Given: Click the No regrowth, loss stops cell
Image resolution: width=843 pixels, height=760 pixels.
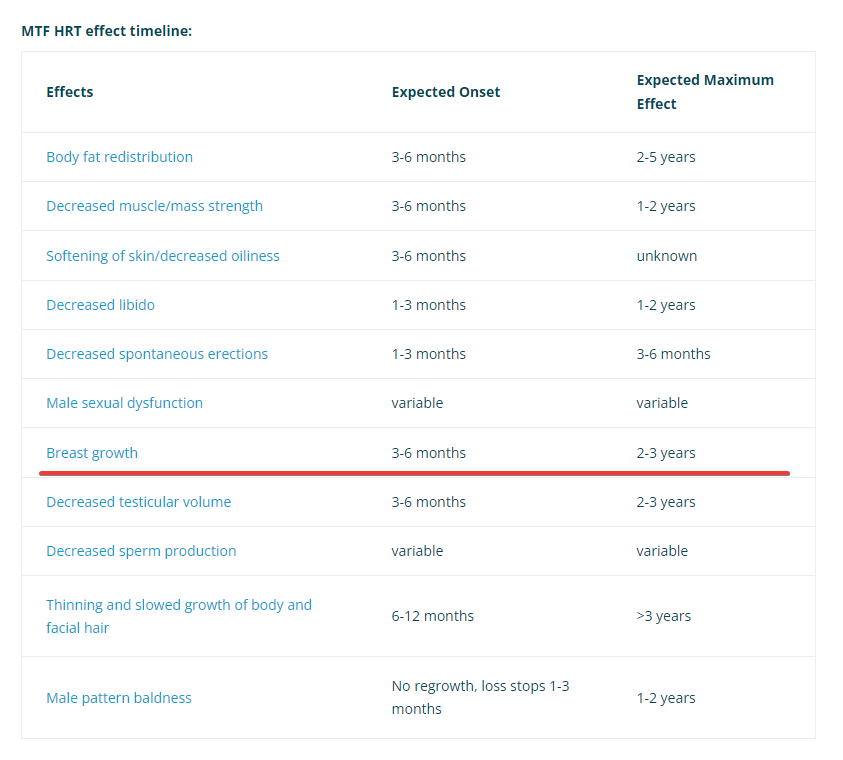Looking at the screenshot, I should 480,697.
